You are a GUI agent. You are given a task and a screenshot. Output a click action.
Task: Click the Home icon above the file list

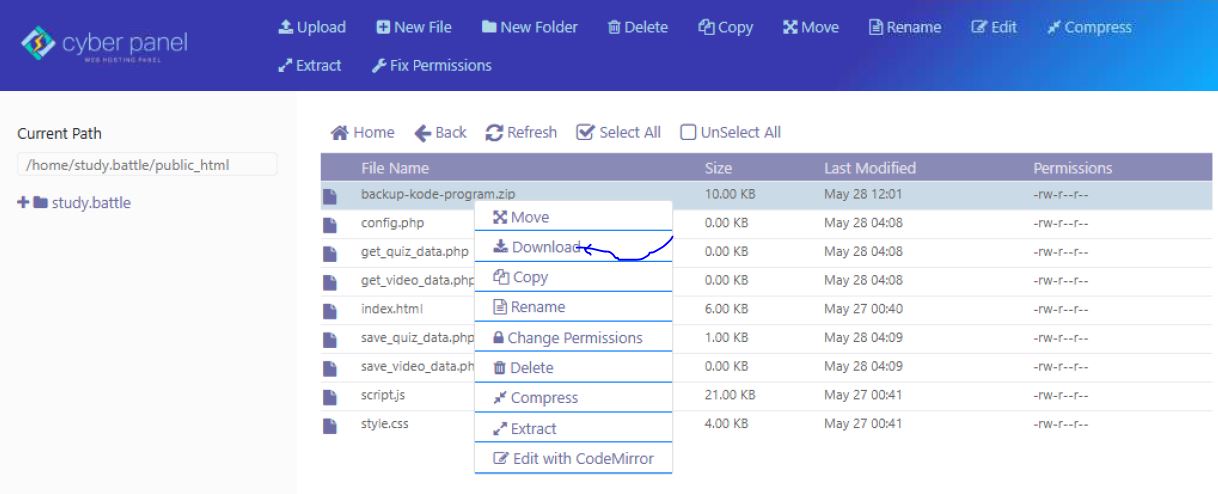click(x=340, y=133)
